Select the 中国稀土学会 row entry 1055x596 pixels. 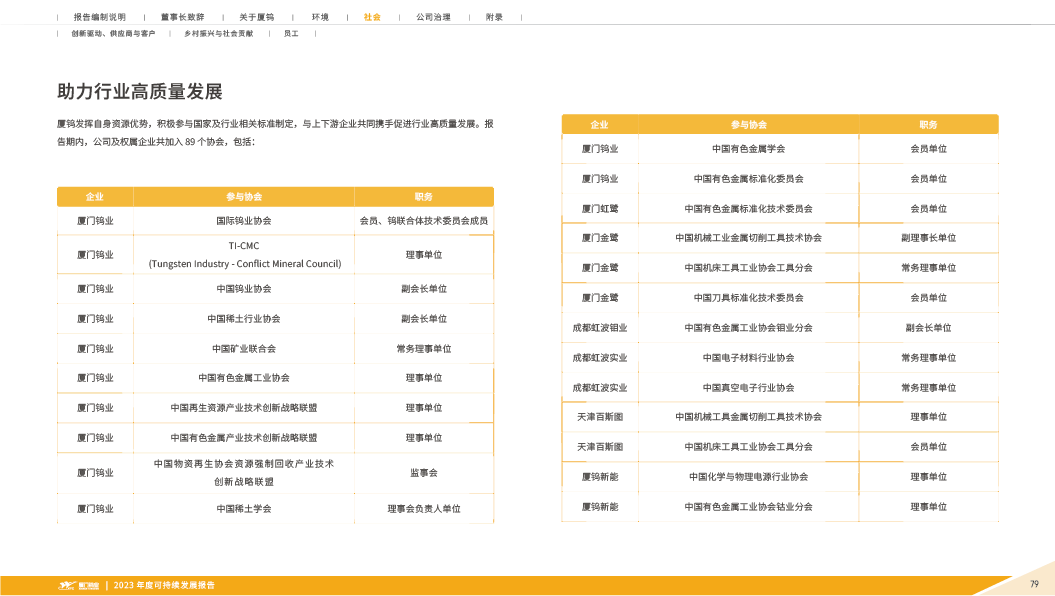click(x=244, y=509)
